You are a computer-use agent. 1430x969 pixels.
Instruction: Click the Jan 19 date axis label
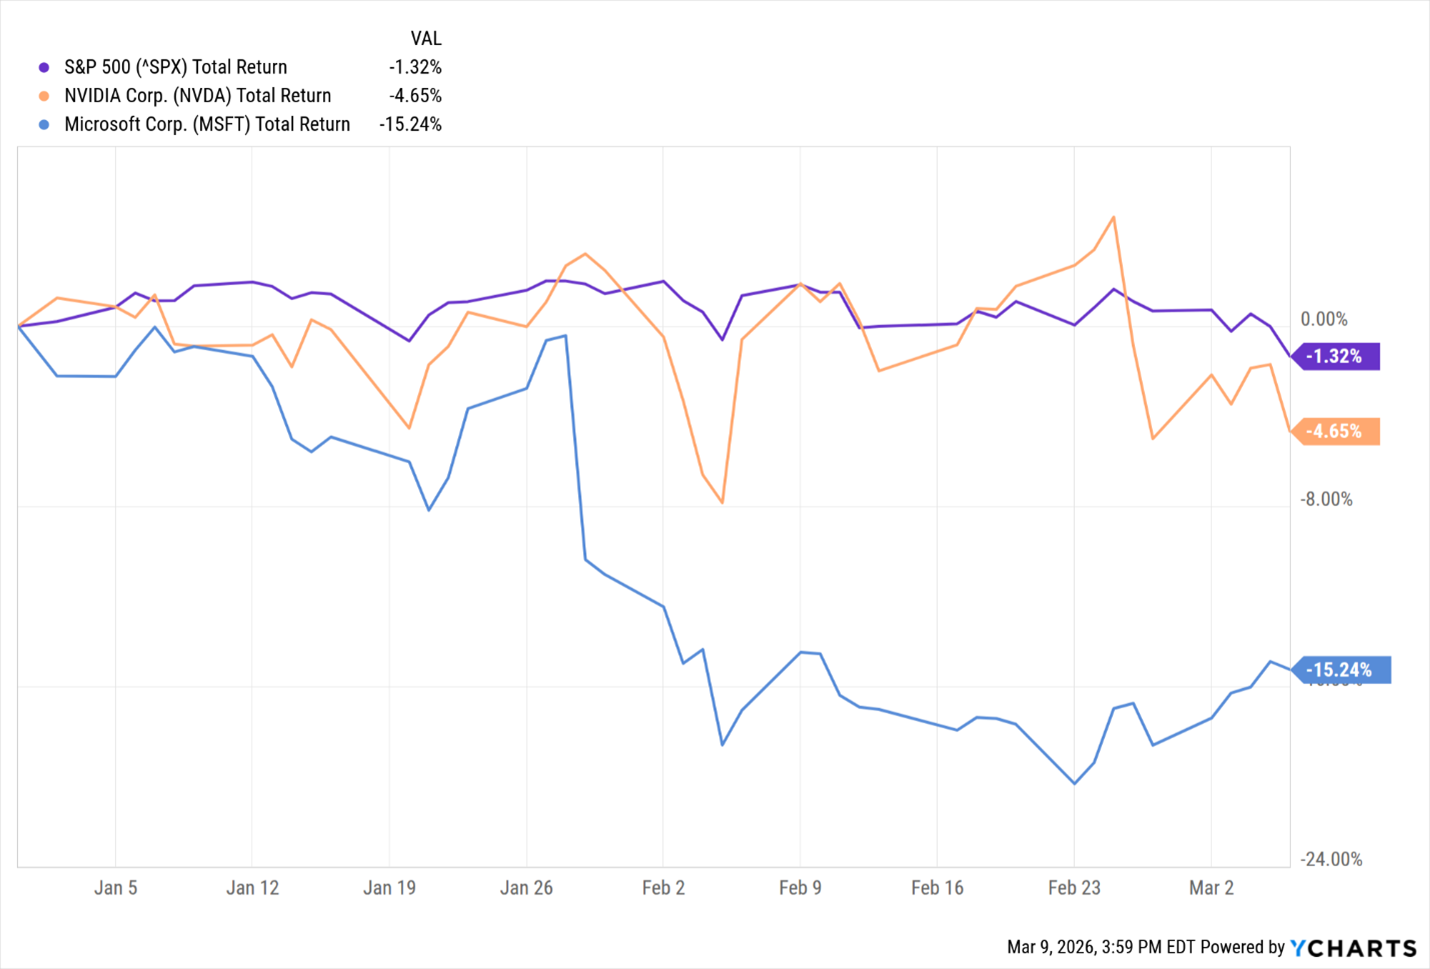pyautogui.click(x=389, y=888)
